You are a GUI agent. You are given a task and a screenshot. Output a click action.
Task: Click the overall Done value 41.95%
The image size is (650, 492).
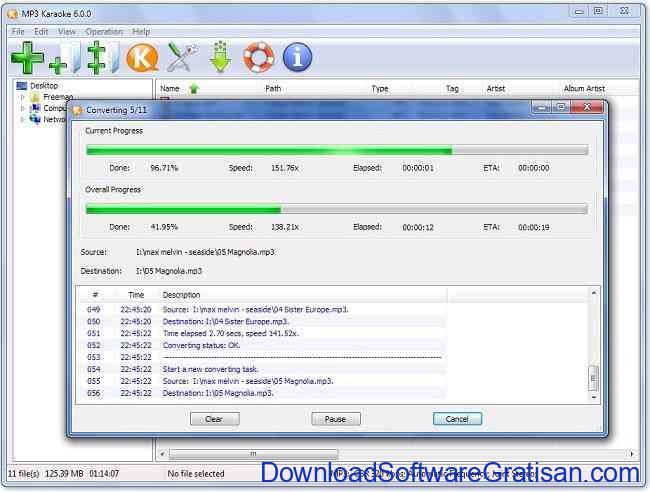tap(164, 227)
